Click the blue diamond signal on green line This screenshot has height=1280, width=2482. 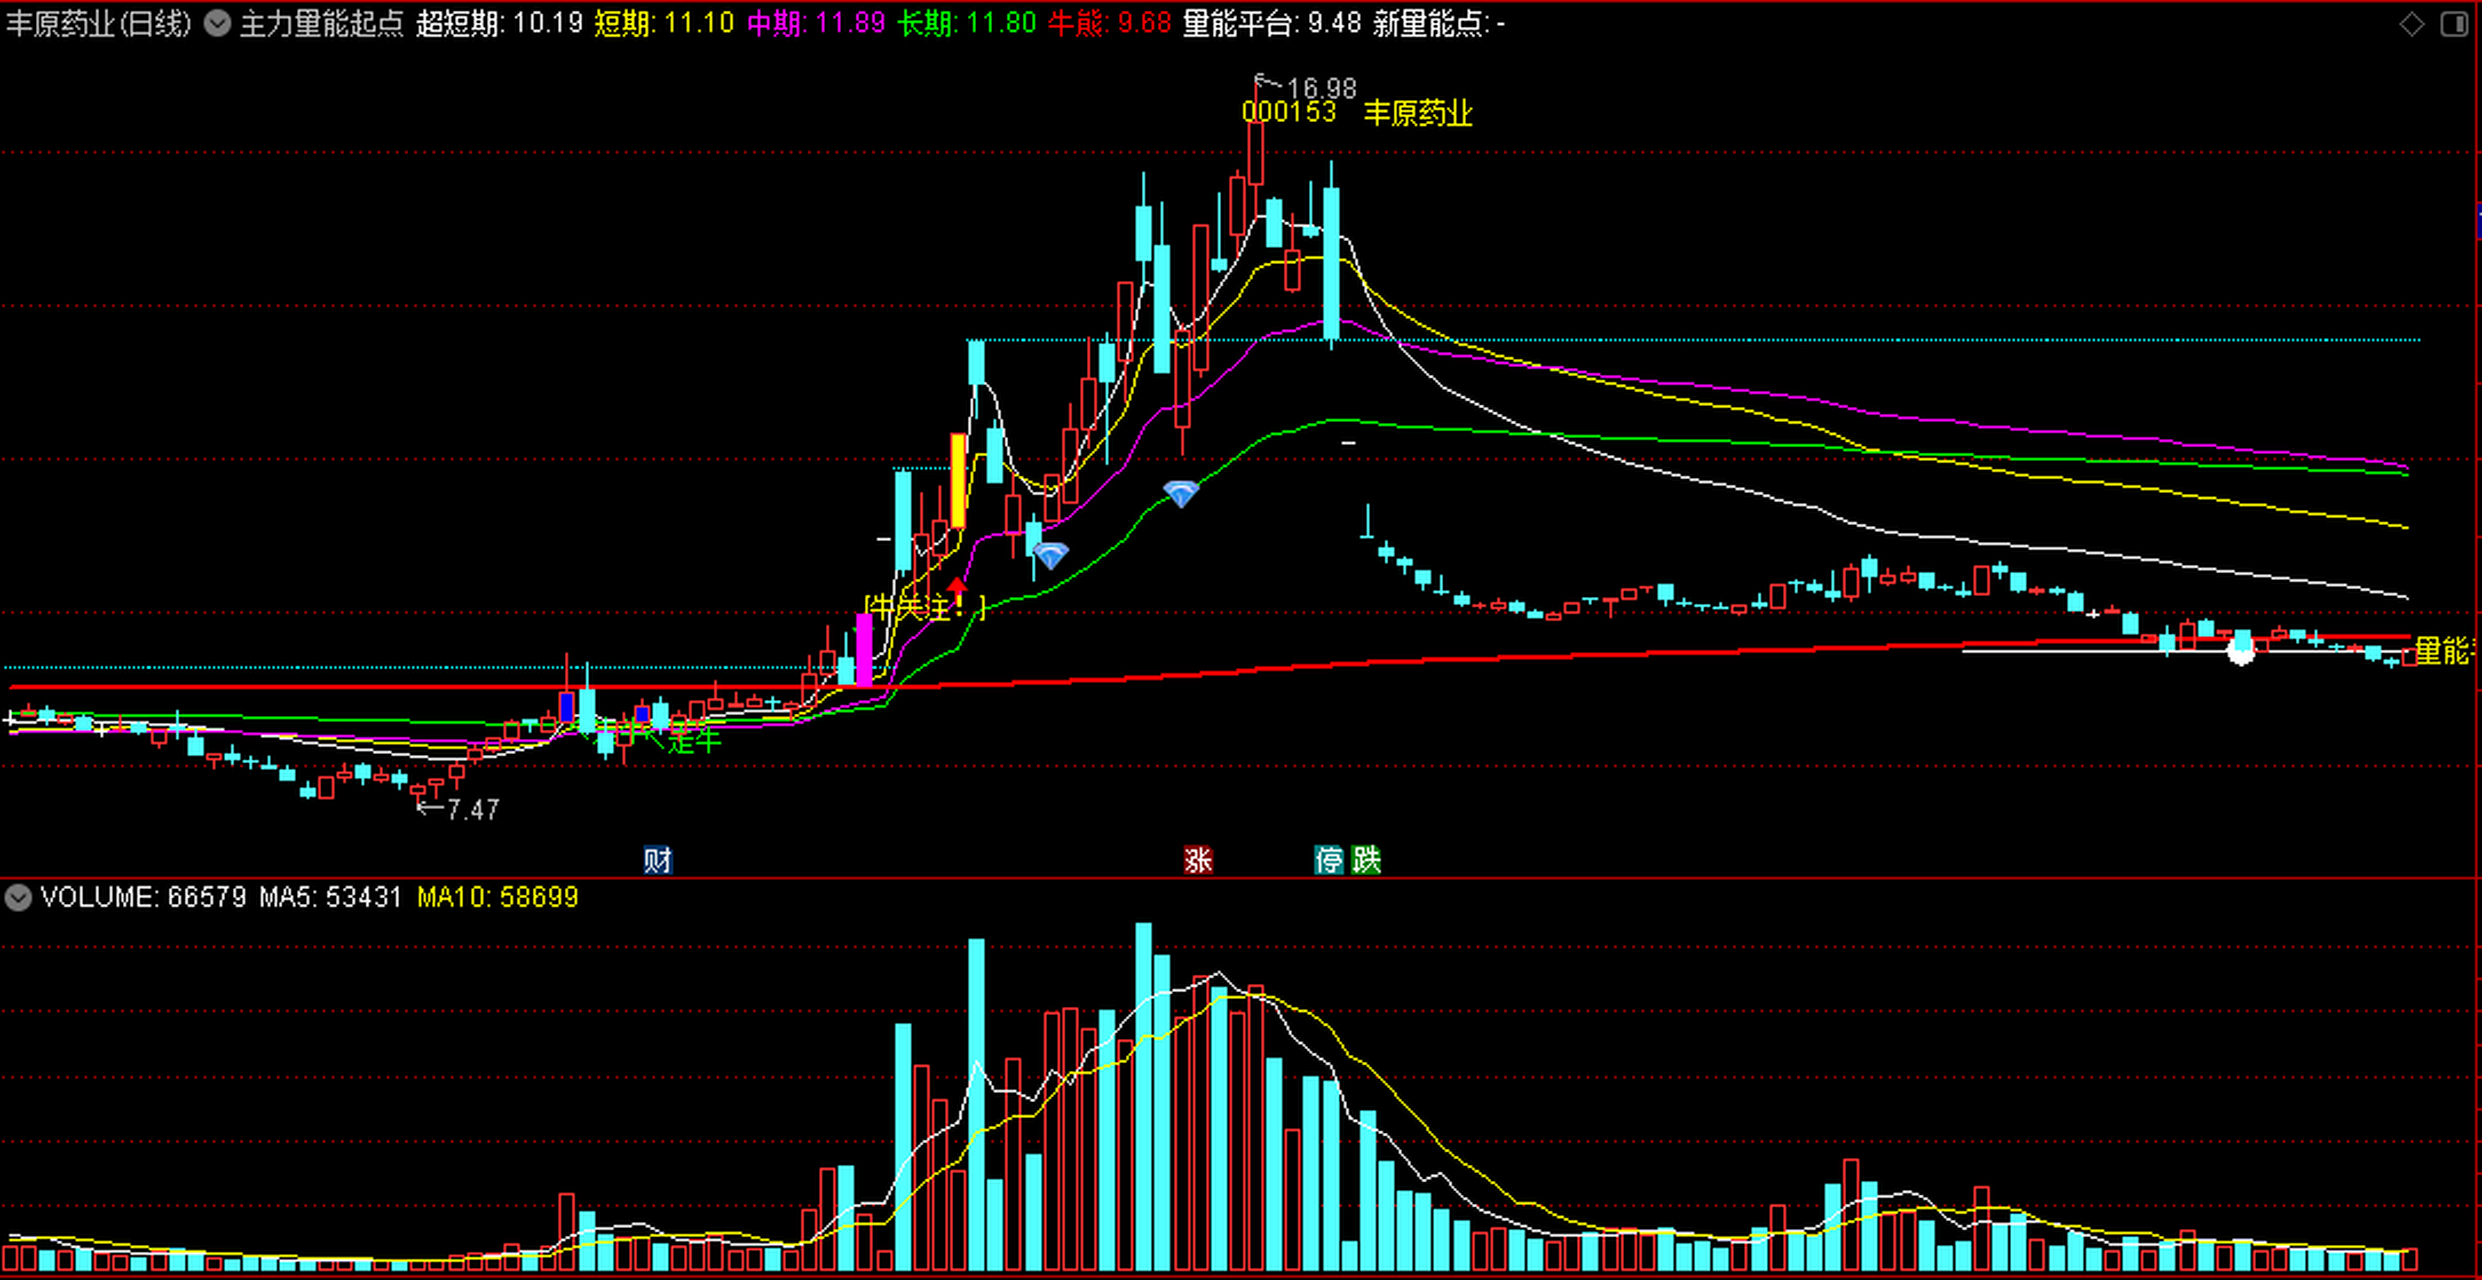point(1181,493)
